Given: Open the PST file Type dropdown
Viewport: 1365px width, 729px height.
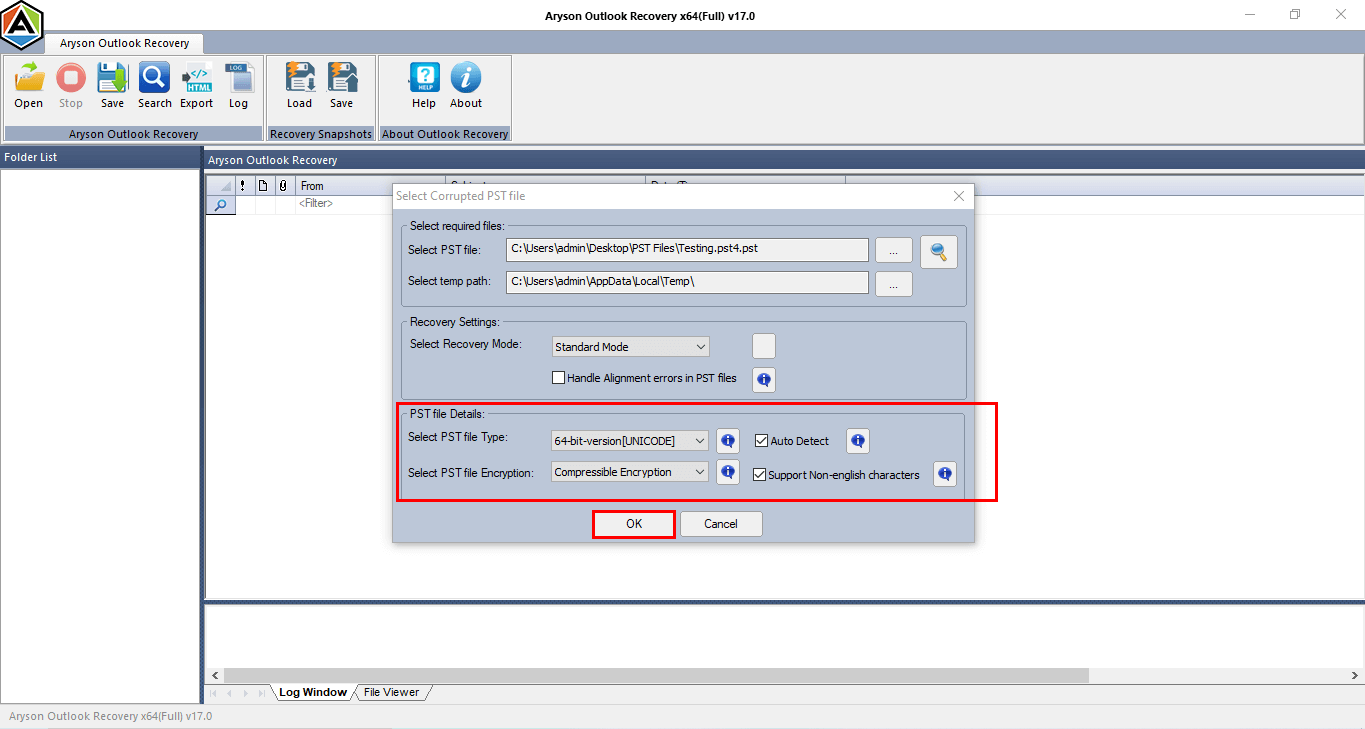Looking at the screenshot, I should (631, 441).
